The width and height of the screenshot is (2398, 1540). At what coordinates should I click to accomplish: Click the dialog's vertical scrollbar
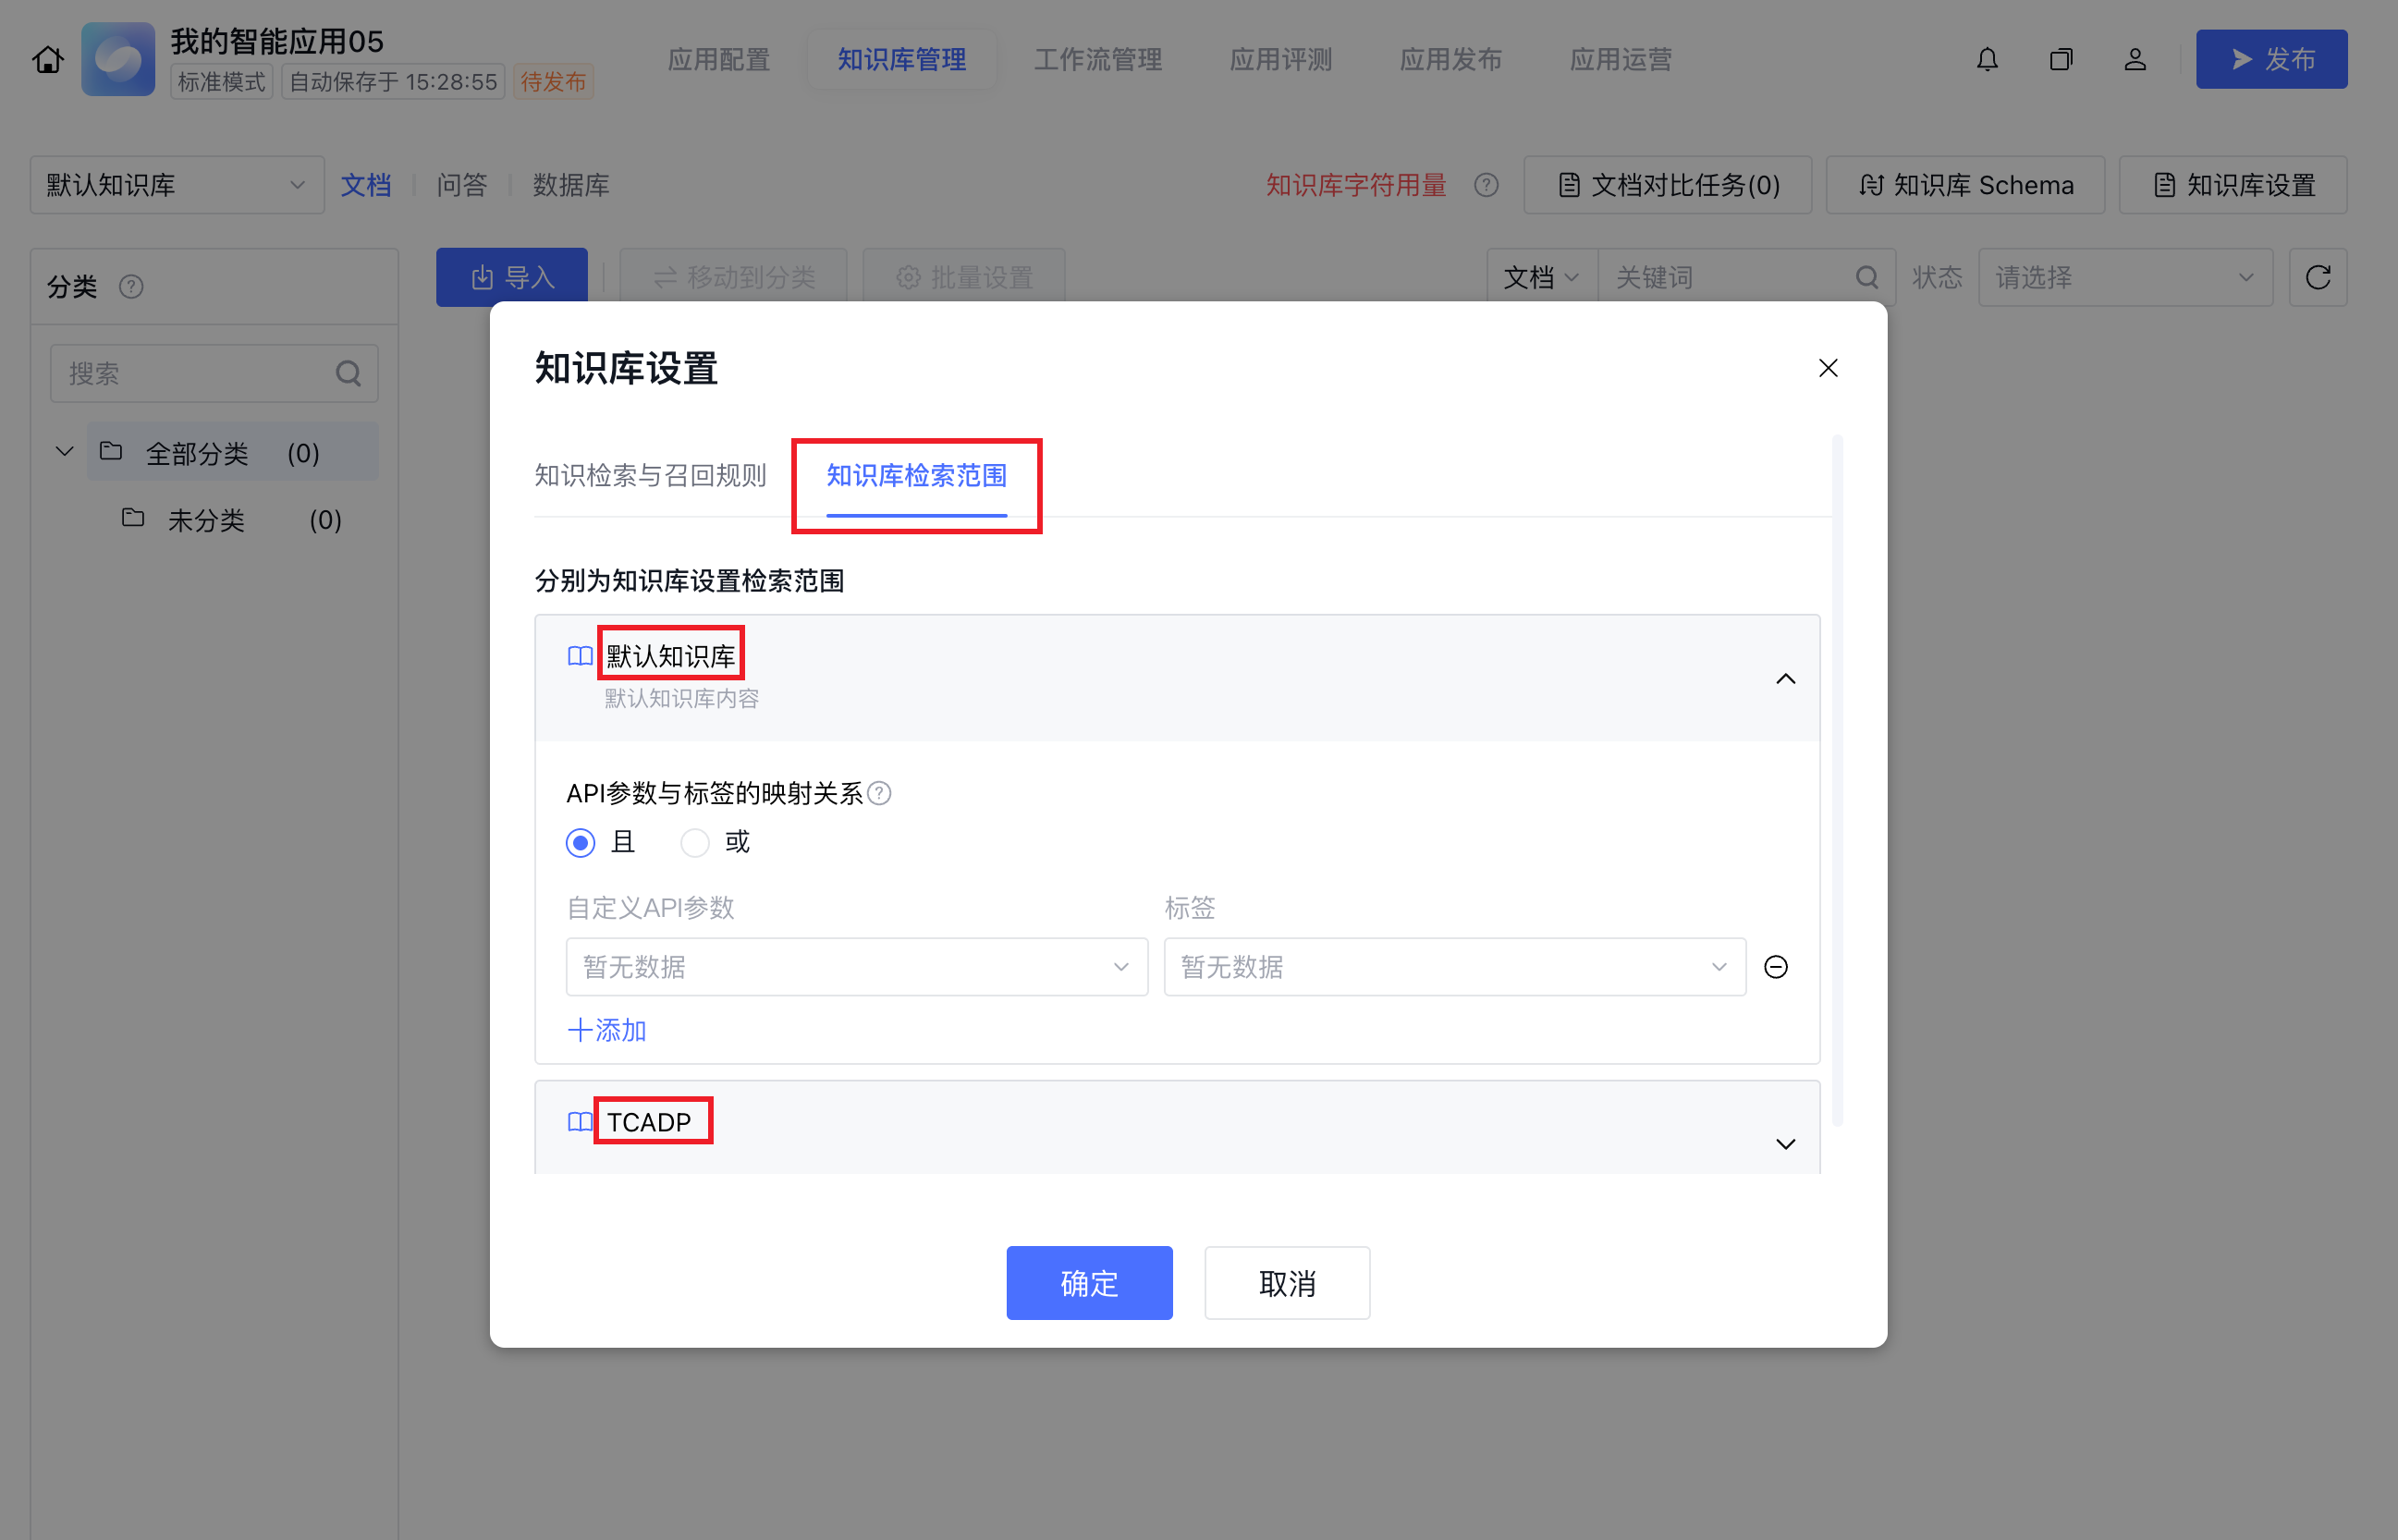(x=1837, y=780)
